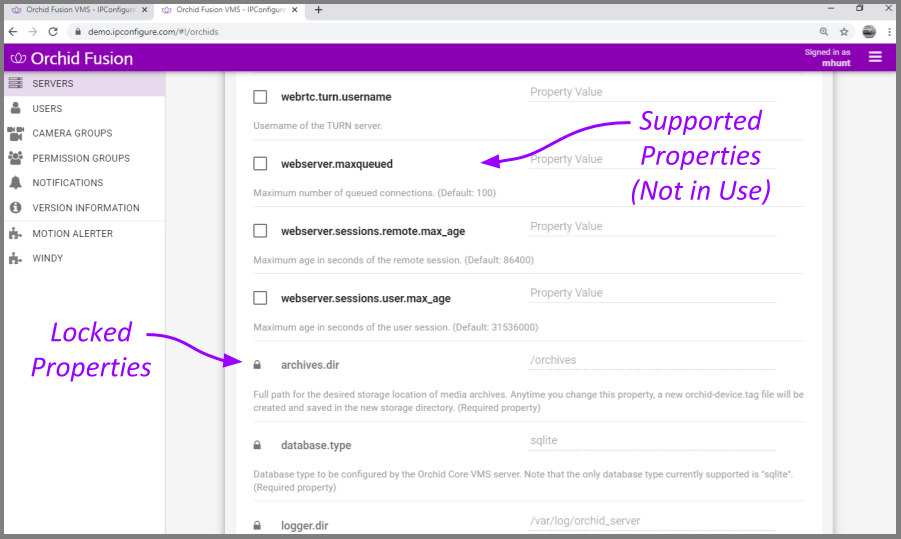Click the lock icon beside archives.dir
The image size is (901, 539).
tap(257, 364)
